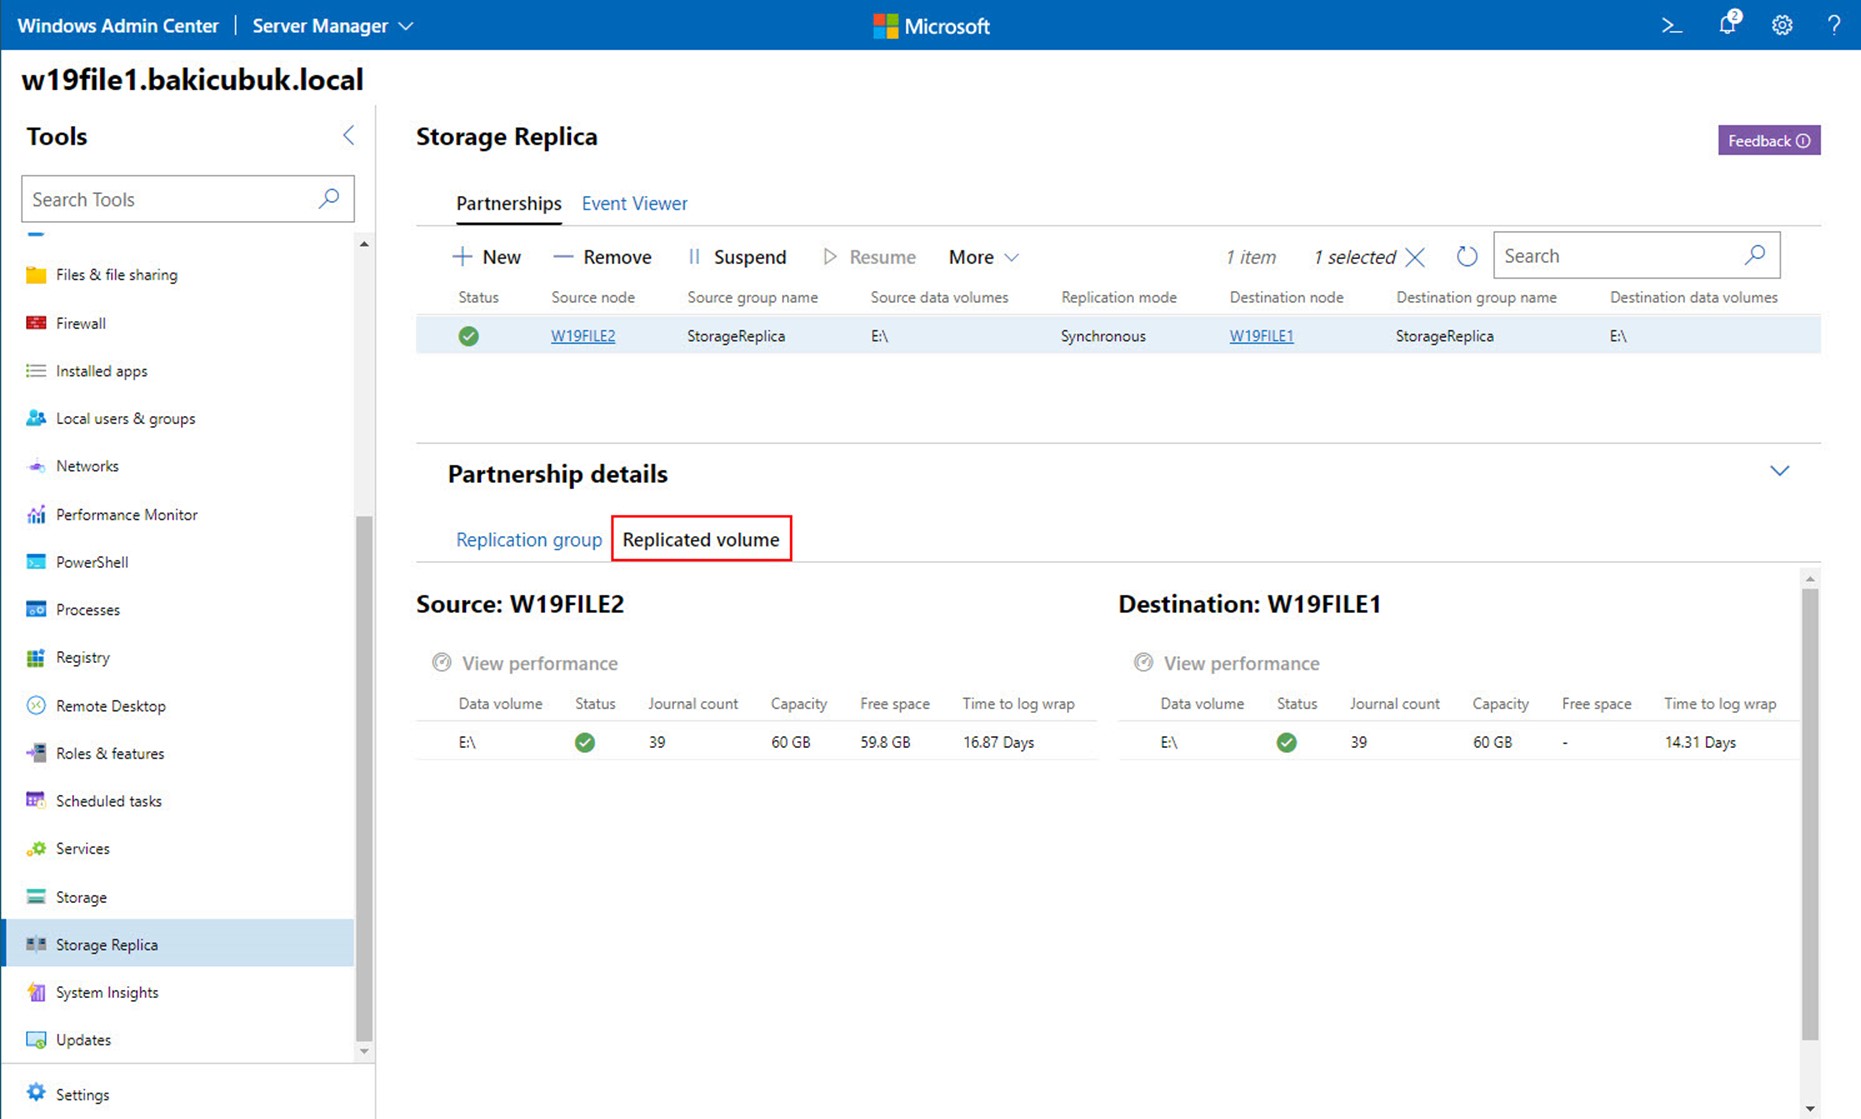Open the Server Manager dropdown
The image size is (1861, 1119).
pos(332,26)
